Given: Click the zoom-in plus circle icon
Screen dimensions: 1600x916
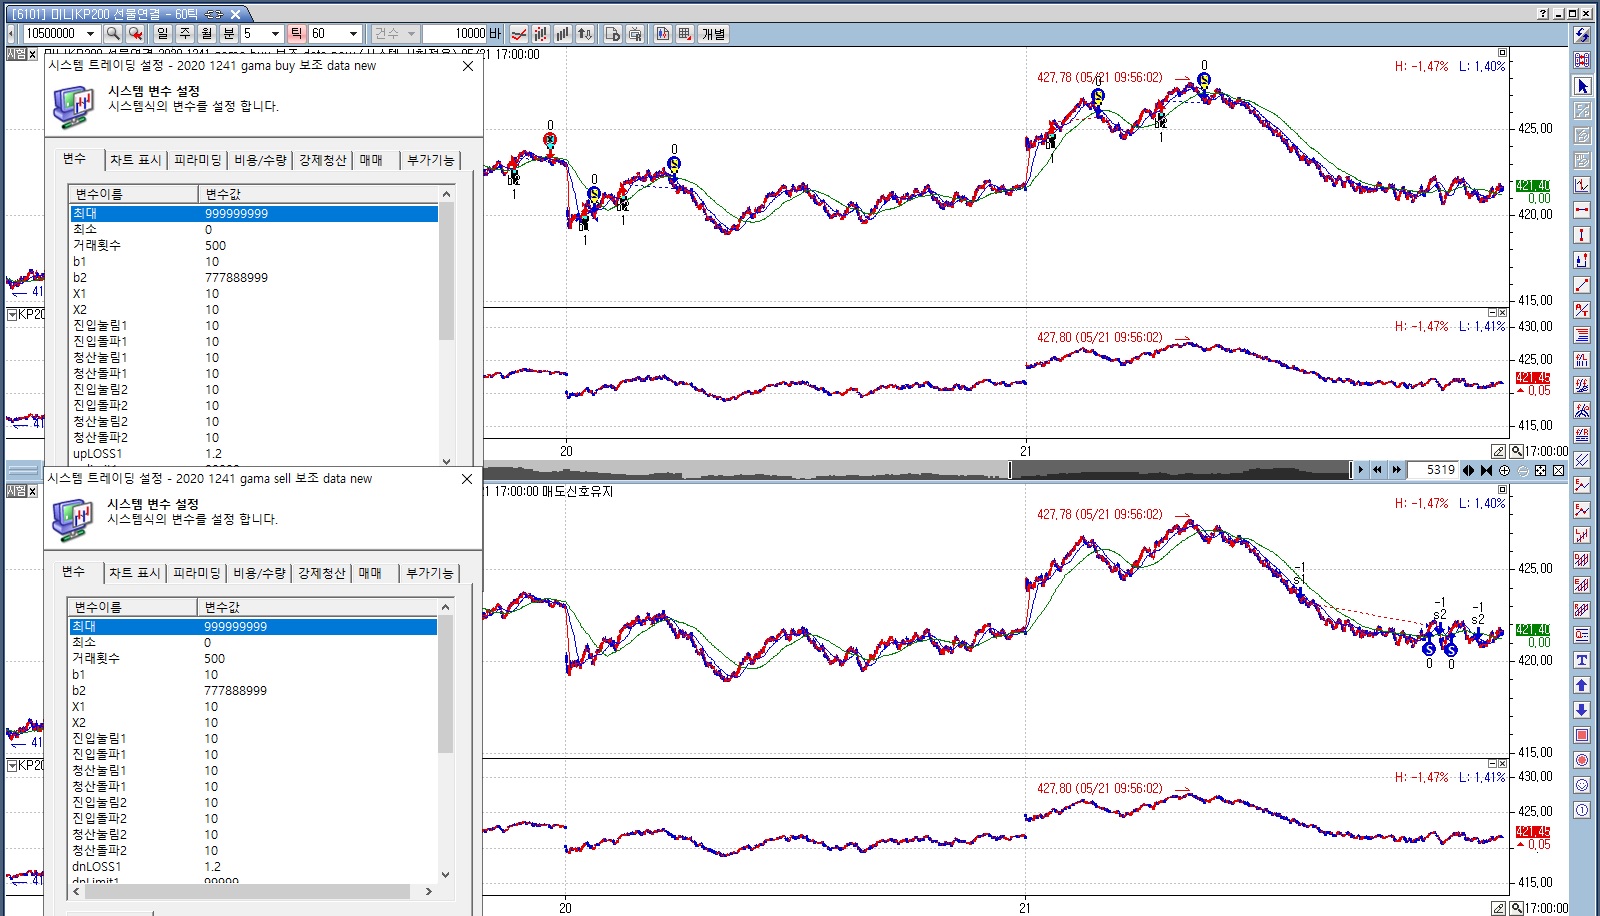Looking at the screenshot, I should point(1504,470).
